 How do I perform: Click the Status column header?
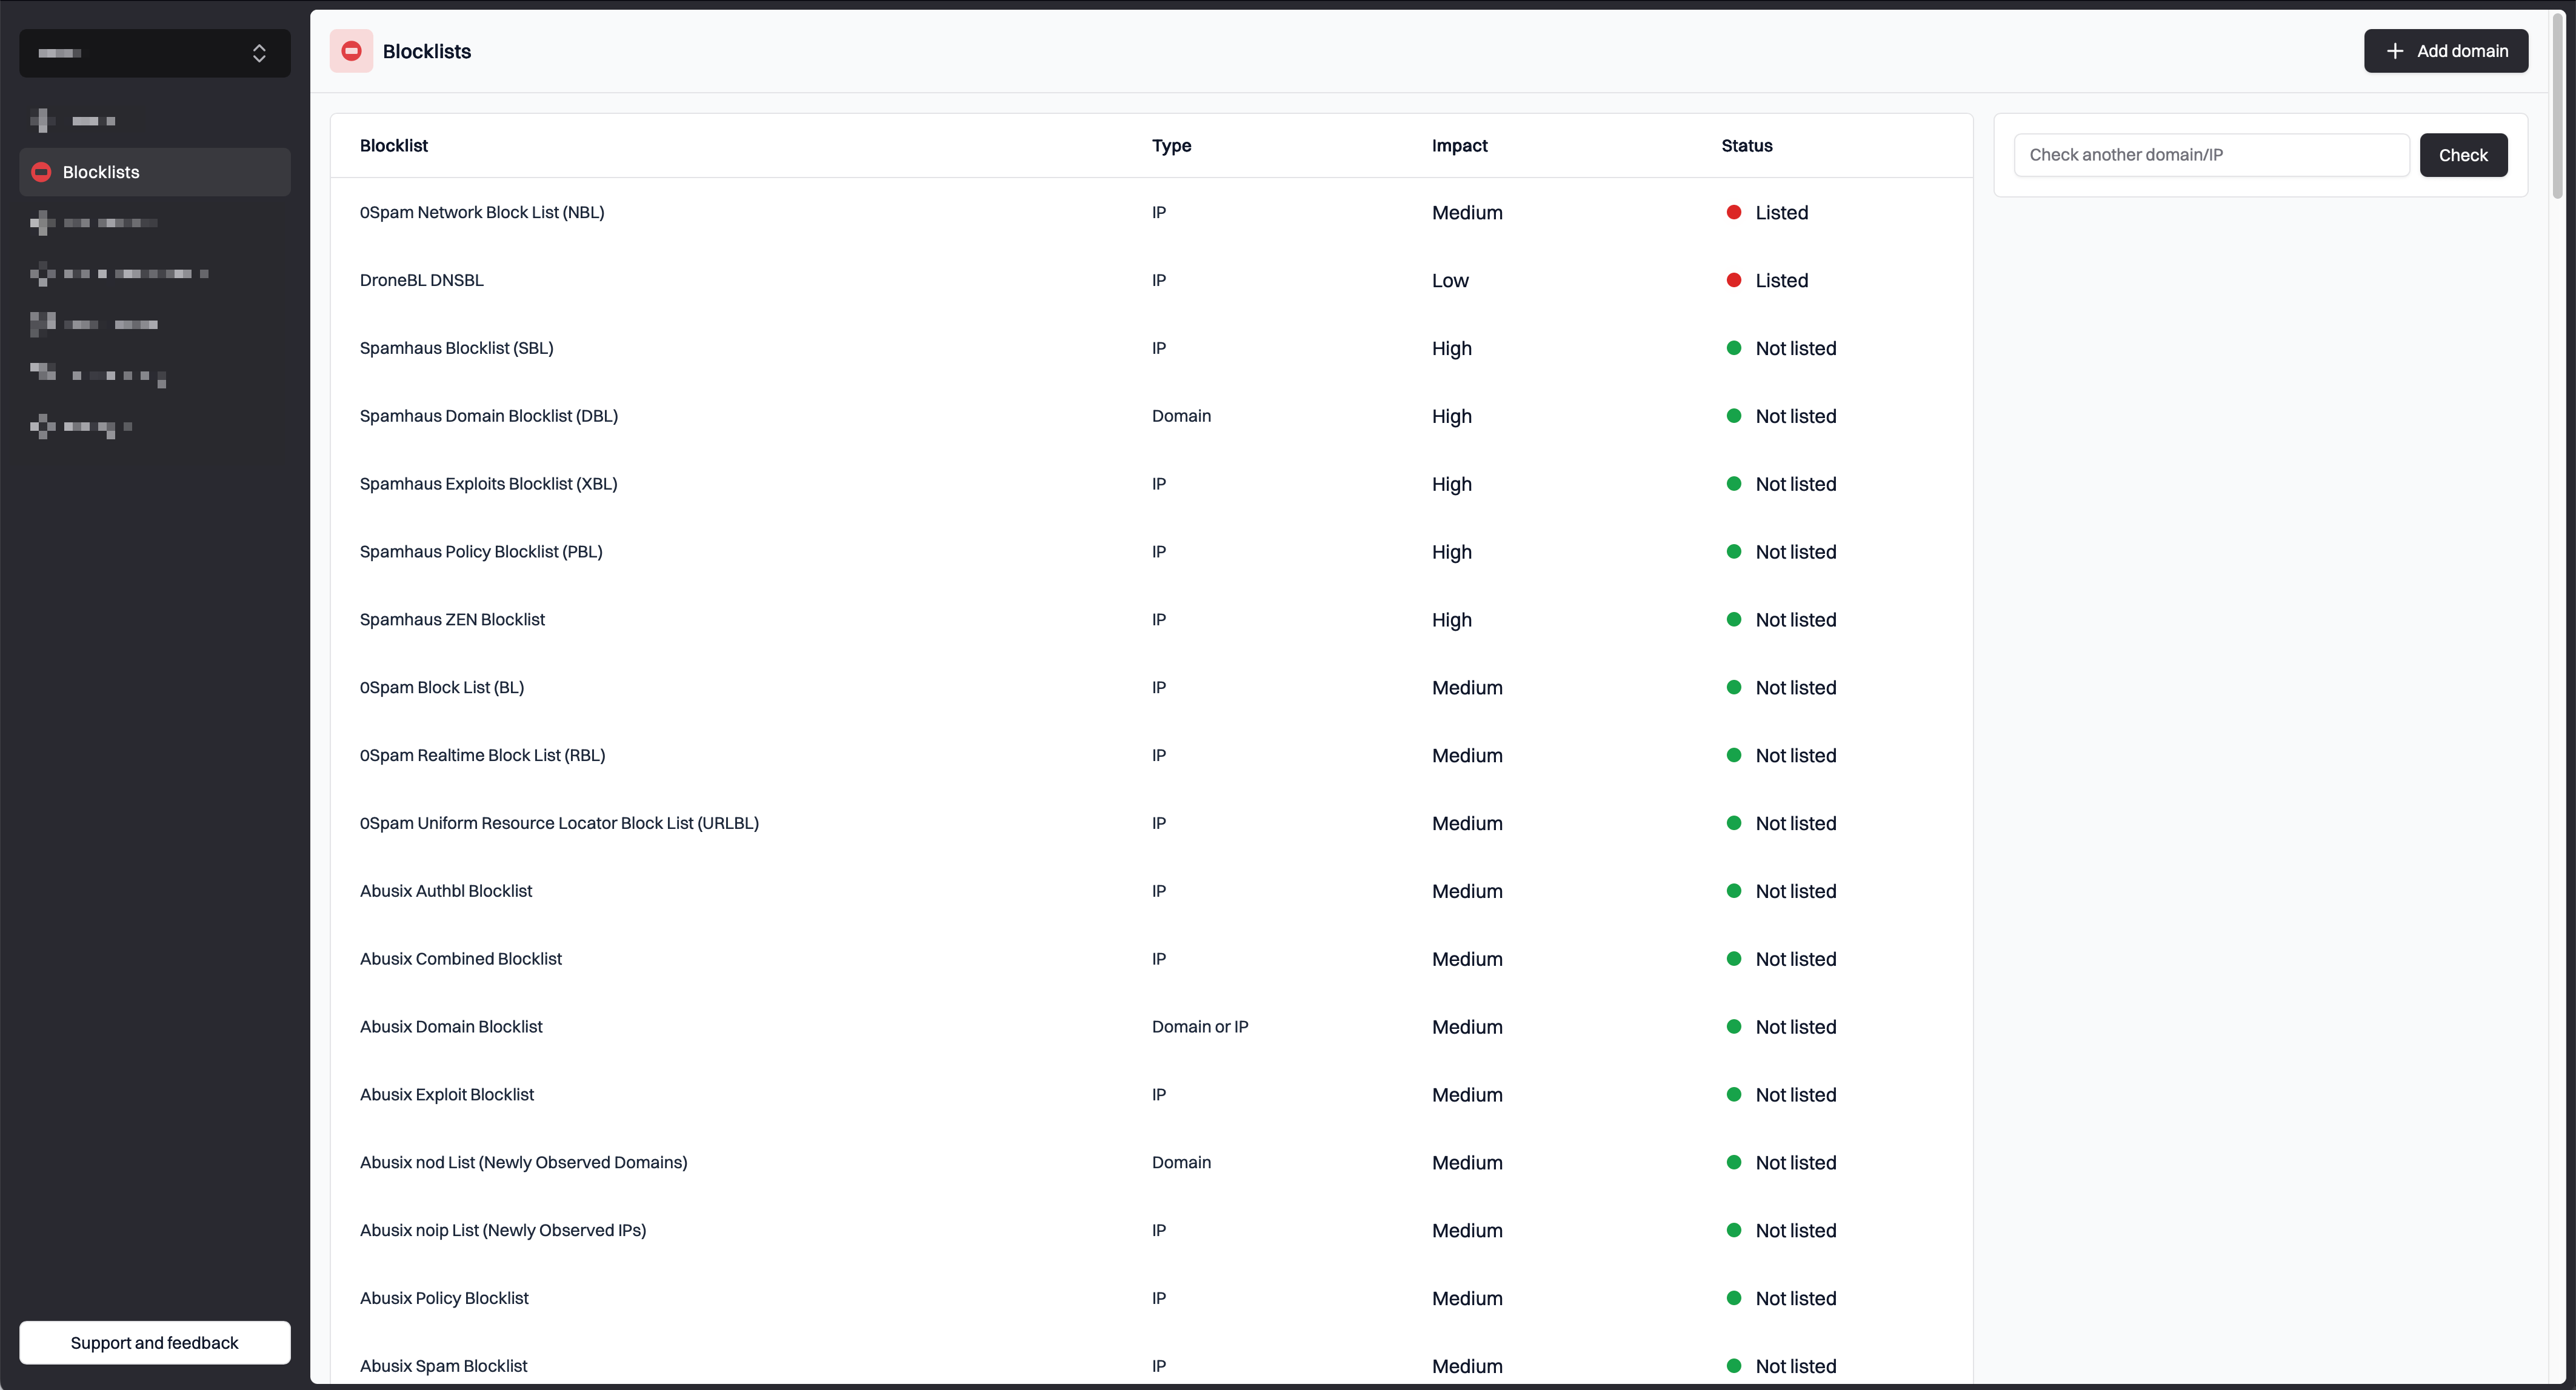(1746, 146)
